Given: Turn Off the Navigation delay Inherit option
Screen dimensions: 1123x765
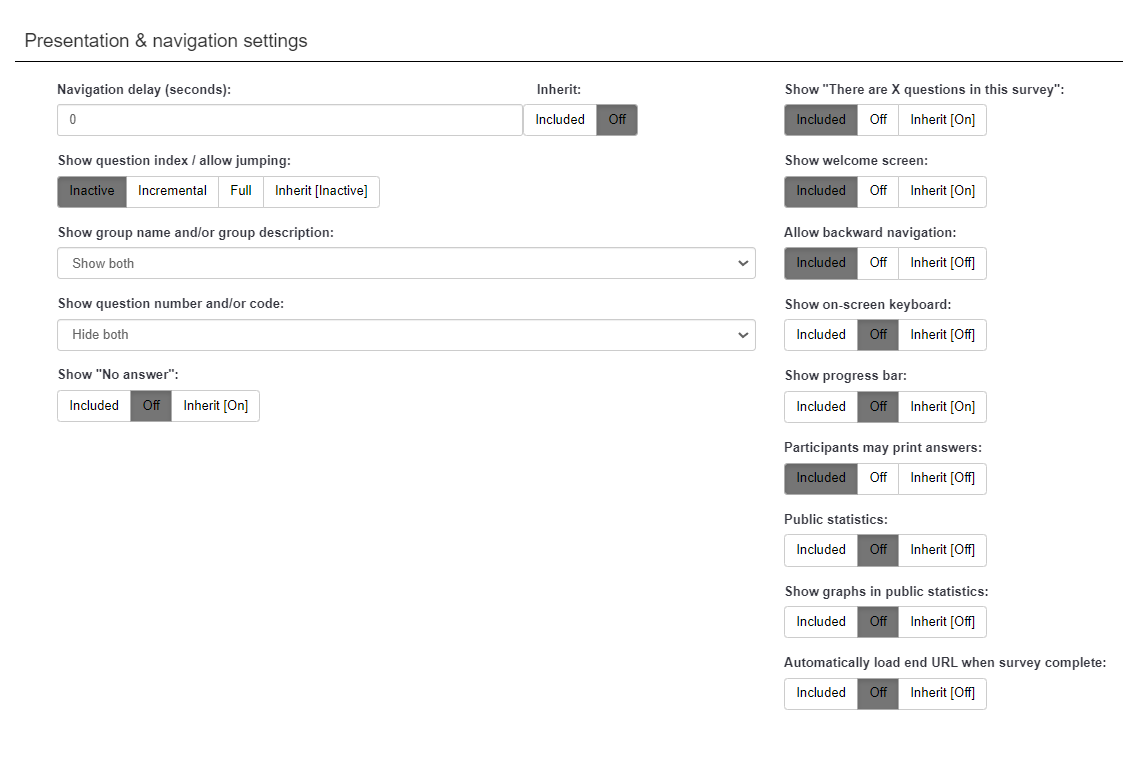Looking at the screenshot, I should pos(617,120).
